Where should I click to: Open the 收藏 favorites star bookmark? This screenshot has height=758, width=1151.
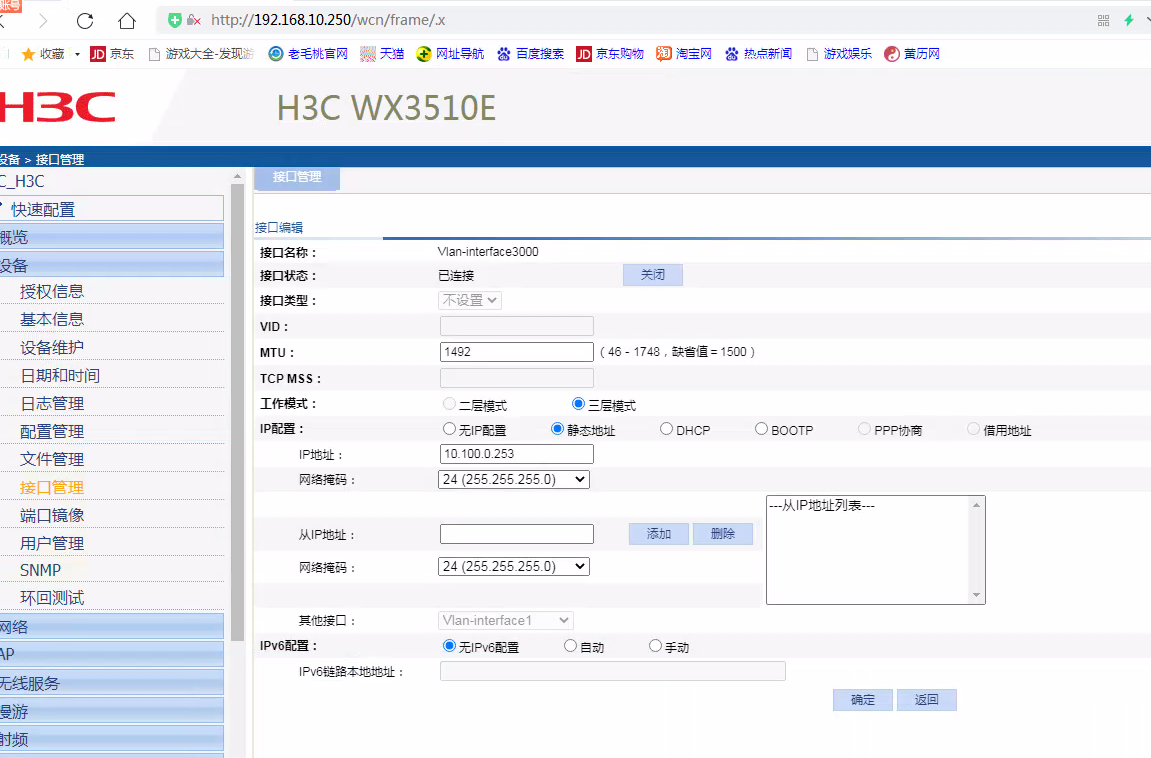[43, 54]
